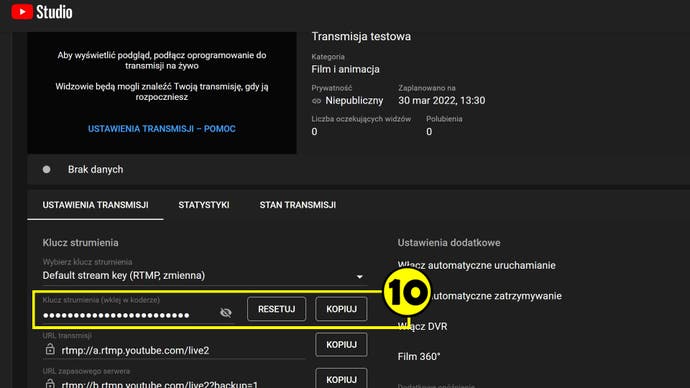690x388 pixels.
Task: Open the stream key dropdown arrow
Action: coord(360,277)
